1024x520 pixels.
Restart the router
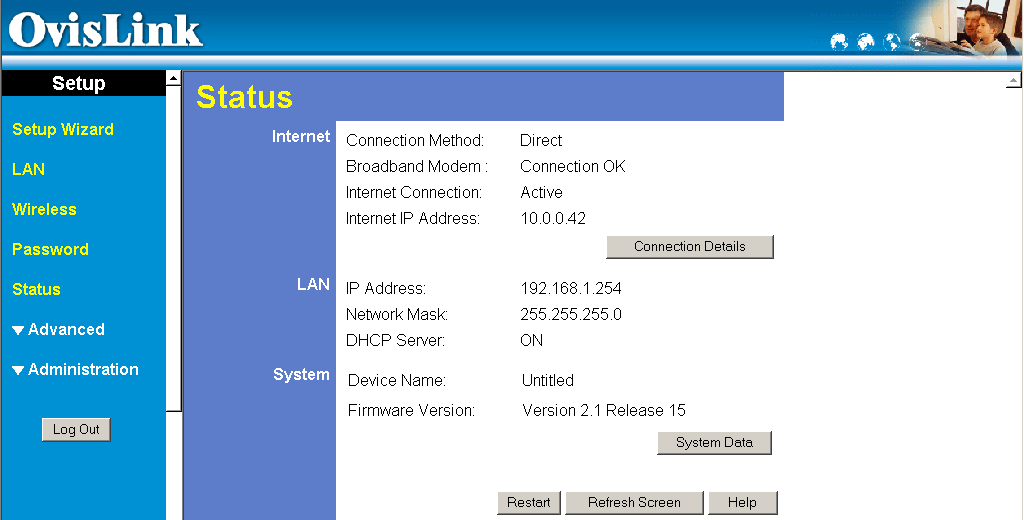click(528, 503)
